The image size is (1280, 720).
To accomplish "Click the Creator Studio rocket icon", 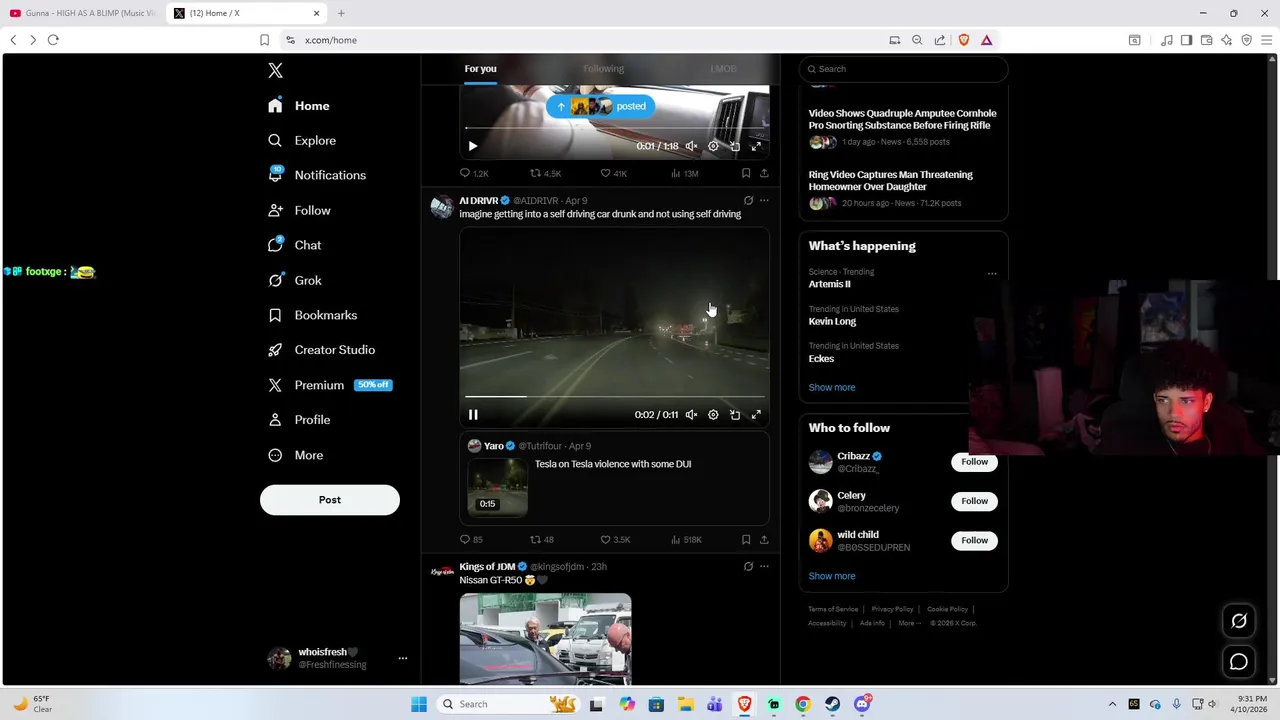I will 275,350.
